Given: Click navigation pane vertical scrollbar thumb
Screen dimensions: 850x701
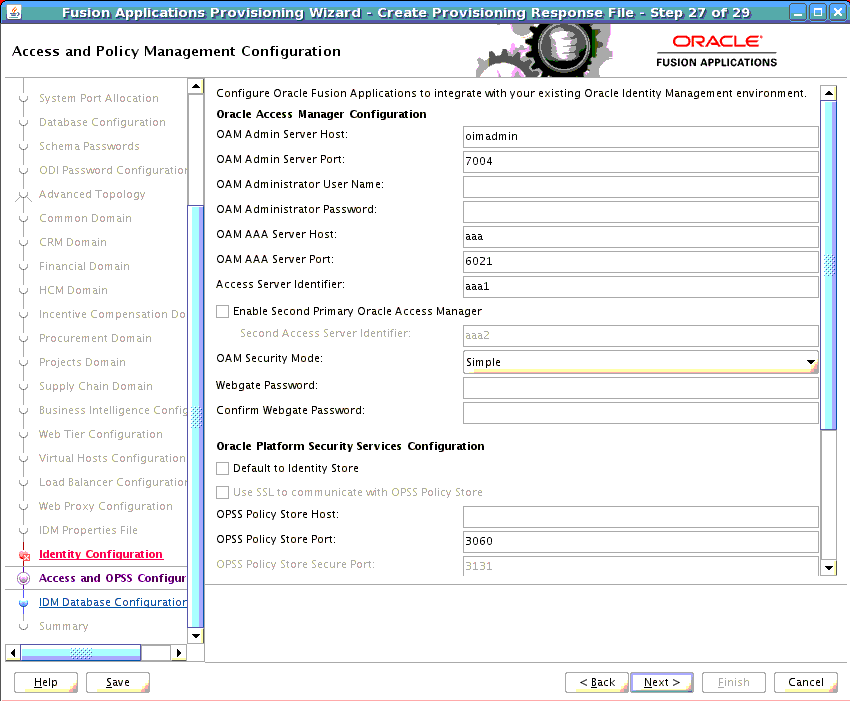Looking at the screenshot, I should pyautogui.click(x=196, y=416).
